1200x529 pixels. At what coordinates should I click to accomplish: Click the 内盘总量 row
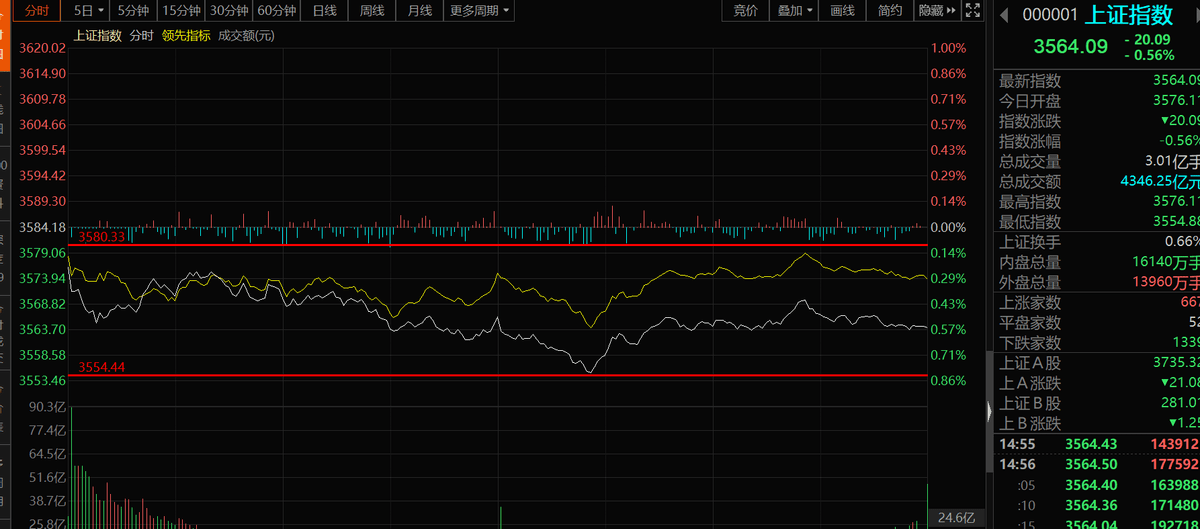(1098, 262)
